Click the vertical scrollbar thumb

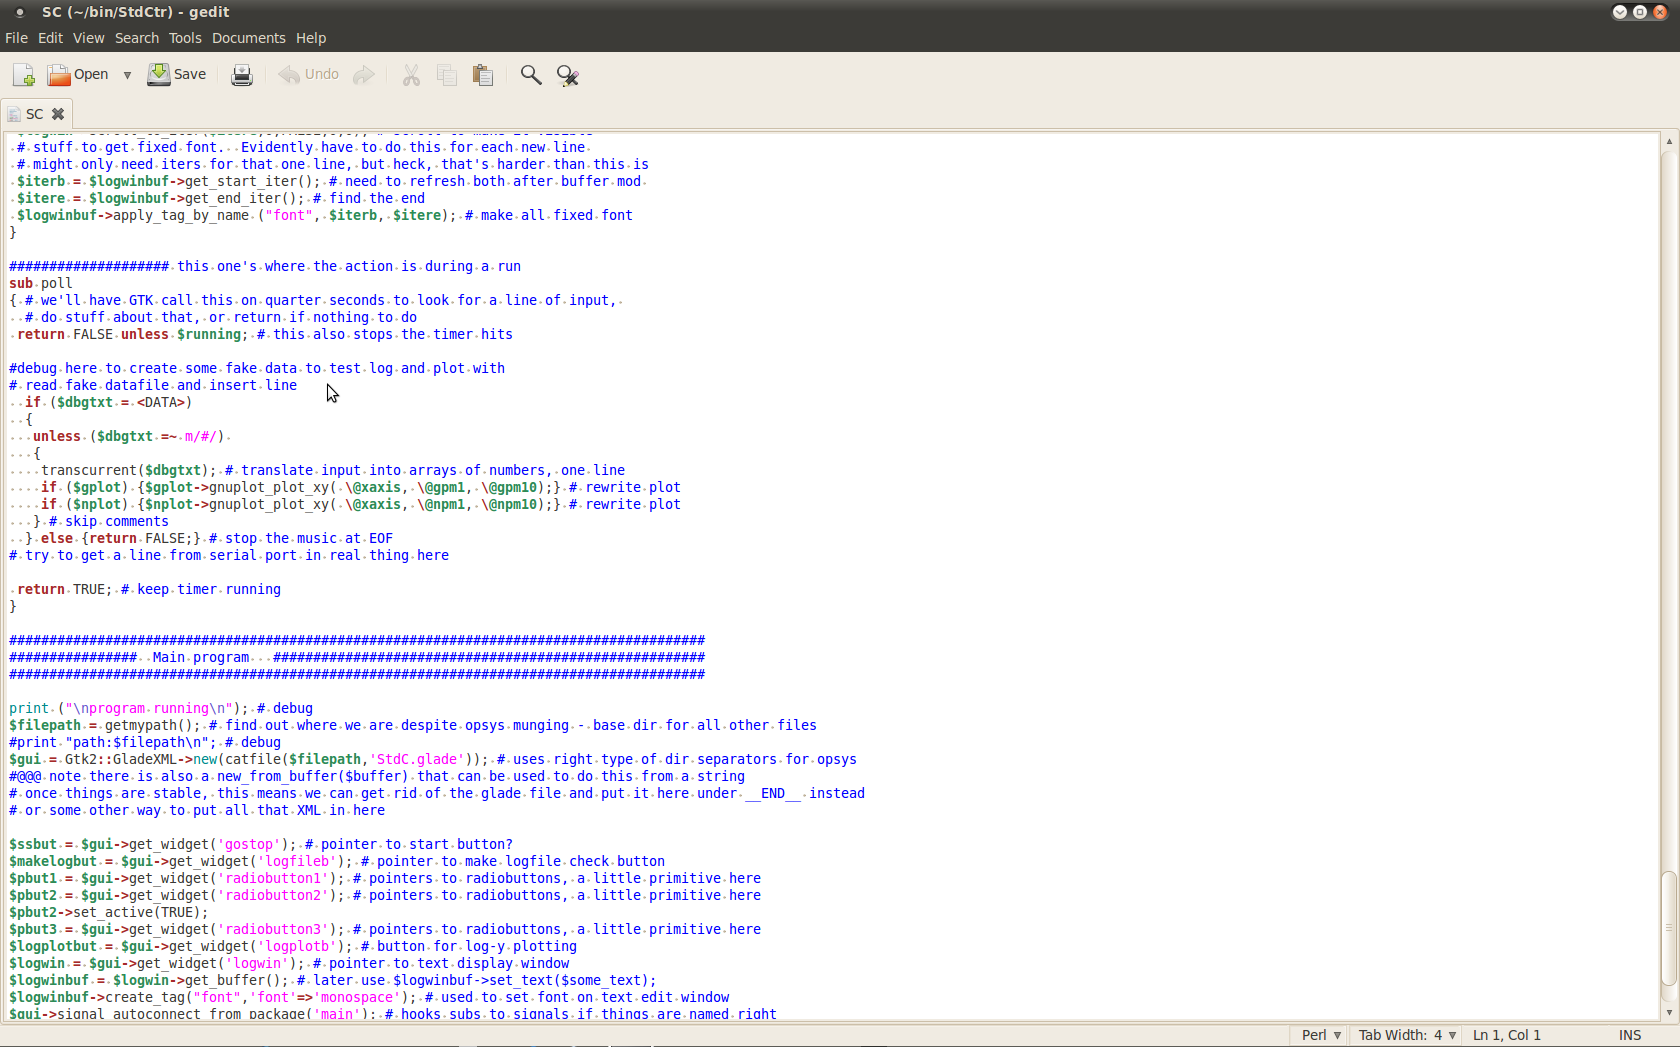click(1669, 929)
